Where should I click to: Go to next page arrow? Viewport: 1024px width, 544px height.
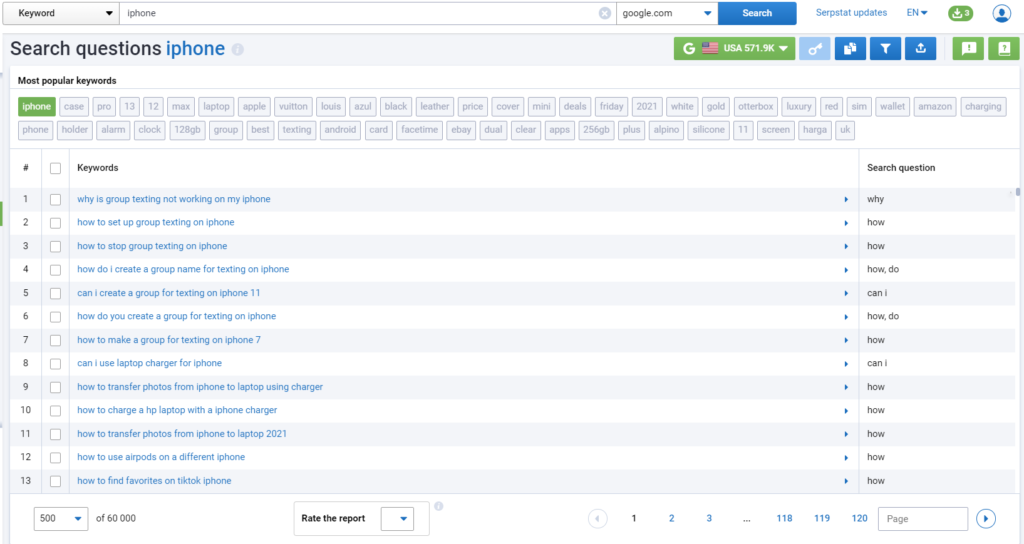click(x=985, y=519)
